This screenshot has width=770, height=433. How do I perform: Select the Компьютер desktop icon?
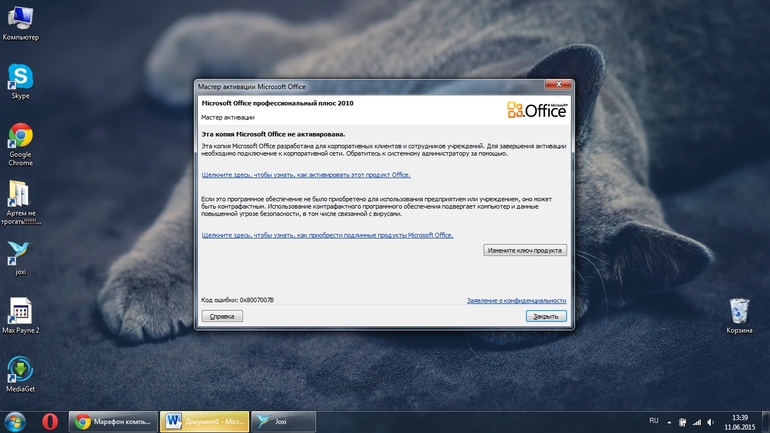click(x=20, y=23)
